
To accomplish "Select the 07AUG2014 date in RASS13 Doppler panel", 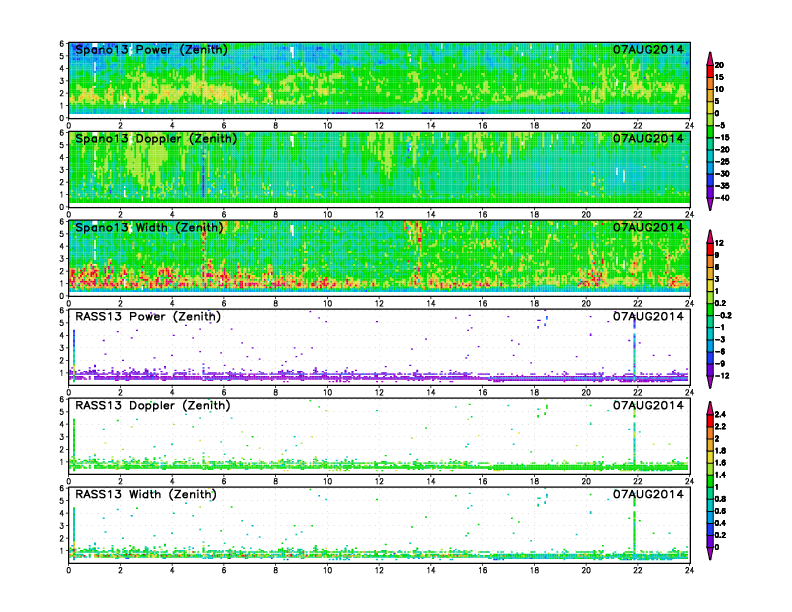I will tap(649, 405).
